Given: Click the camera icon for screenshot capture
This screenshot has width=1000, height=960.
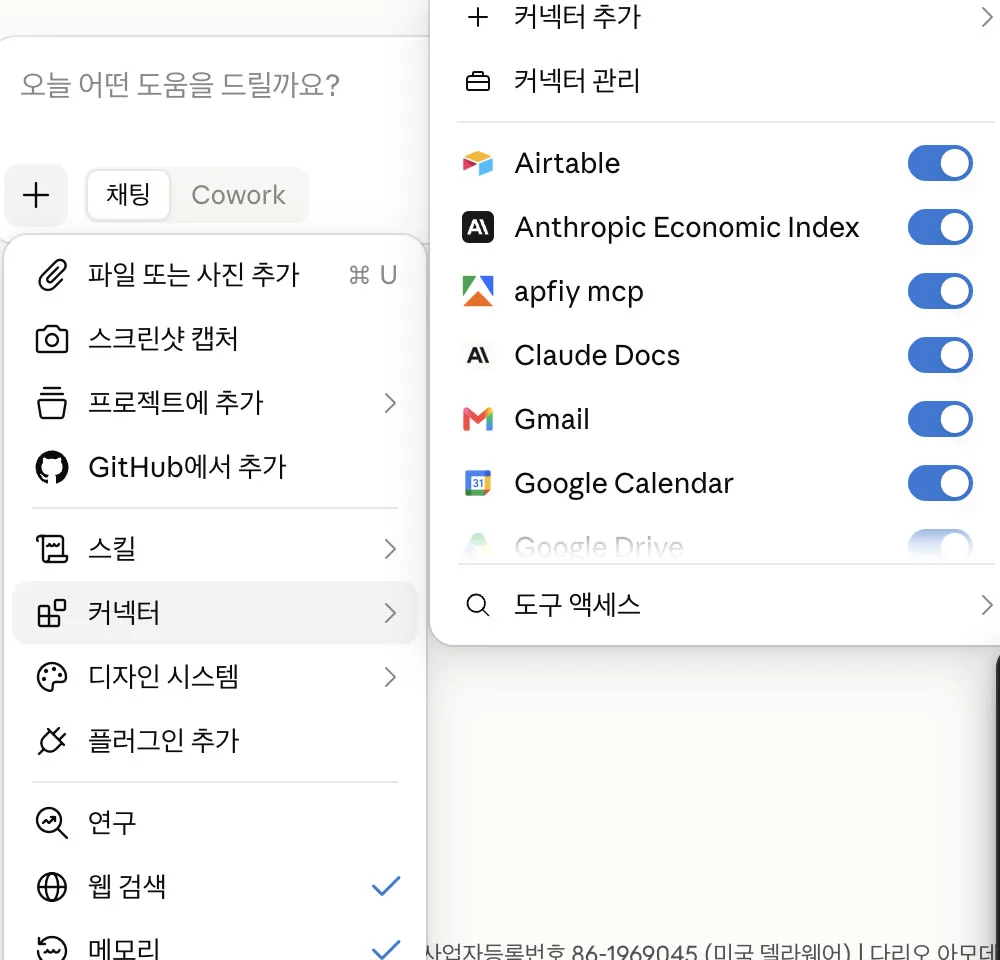Looking at the screenshot, I should (x=52, y=339).
